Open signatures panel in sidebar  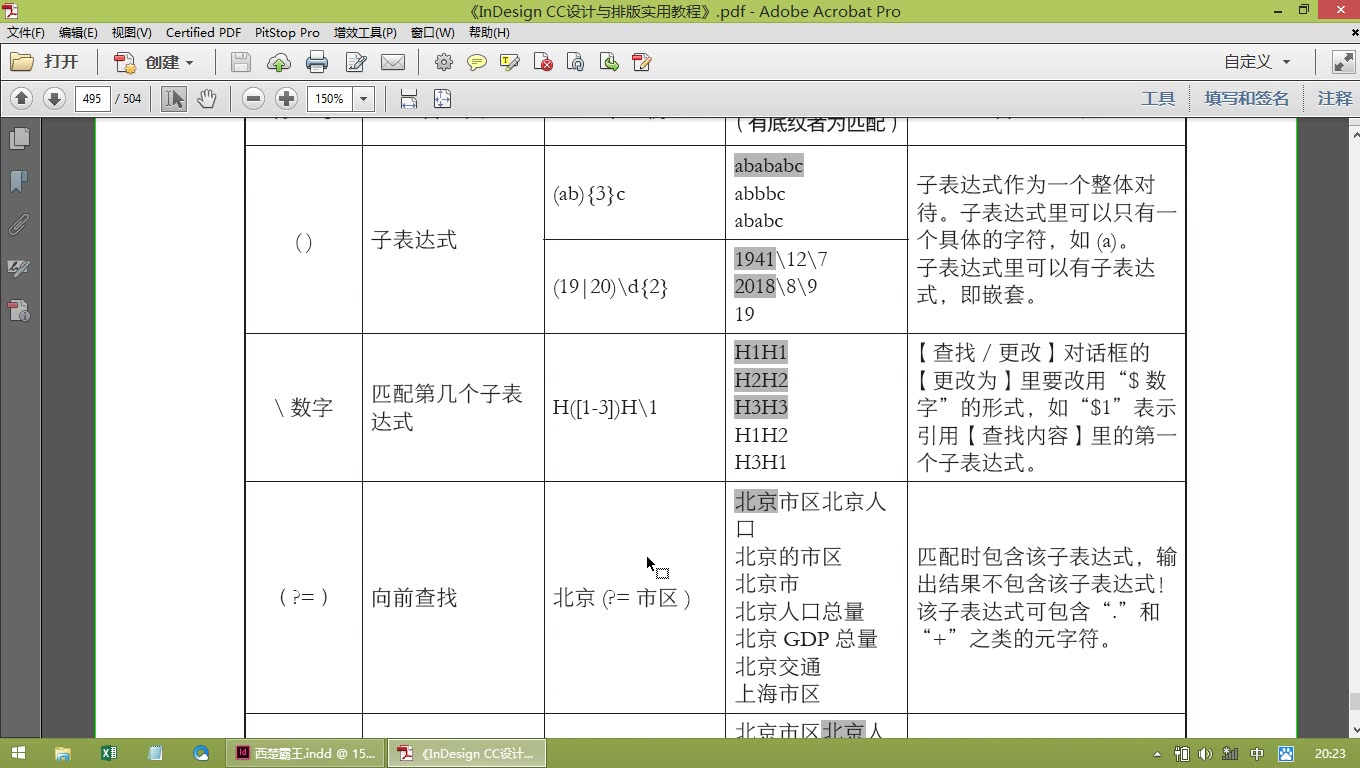(19, 268)
